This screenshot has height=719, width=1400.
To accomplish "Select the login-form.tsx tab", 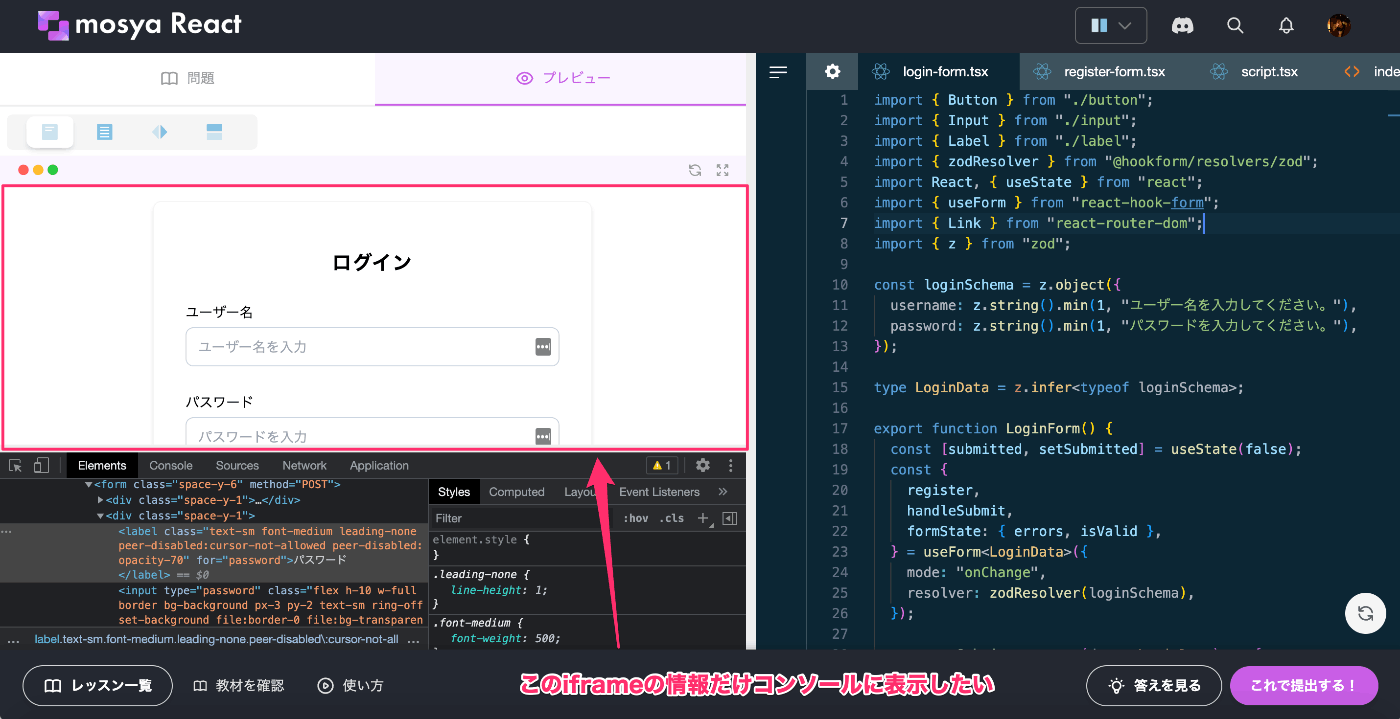I will [930, 72].
